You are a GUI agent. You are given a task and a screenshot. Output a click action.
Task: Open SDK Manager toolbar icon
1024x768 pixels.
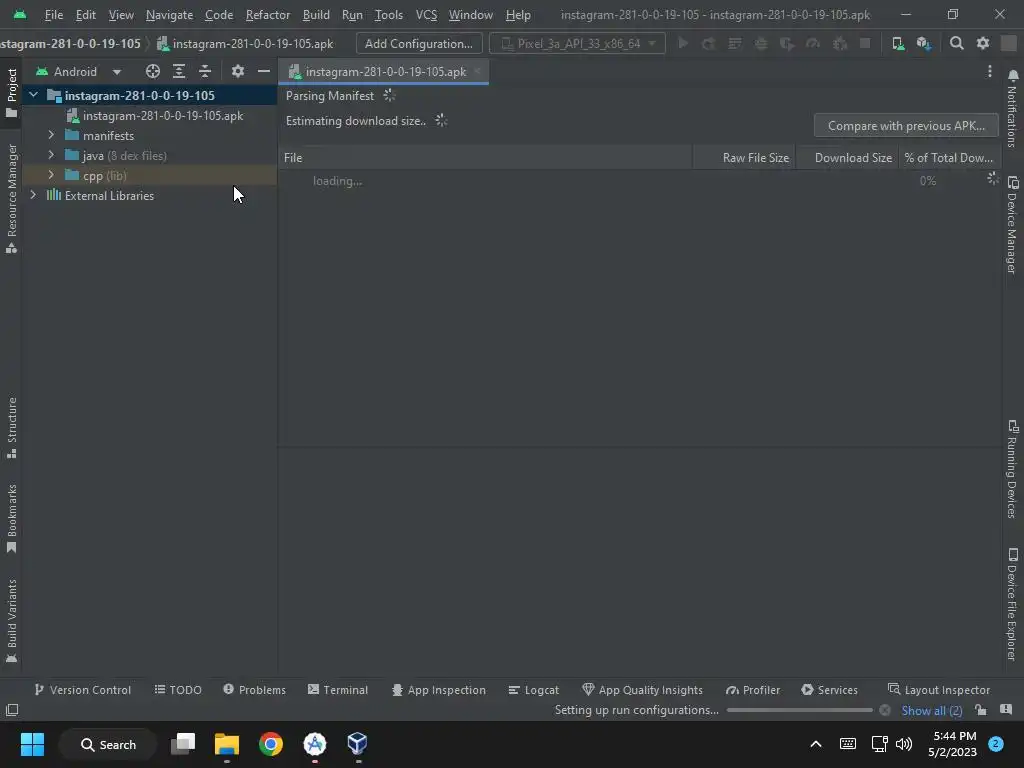click(x=923, y=44)
